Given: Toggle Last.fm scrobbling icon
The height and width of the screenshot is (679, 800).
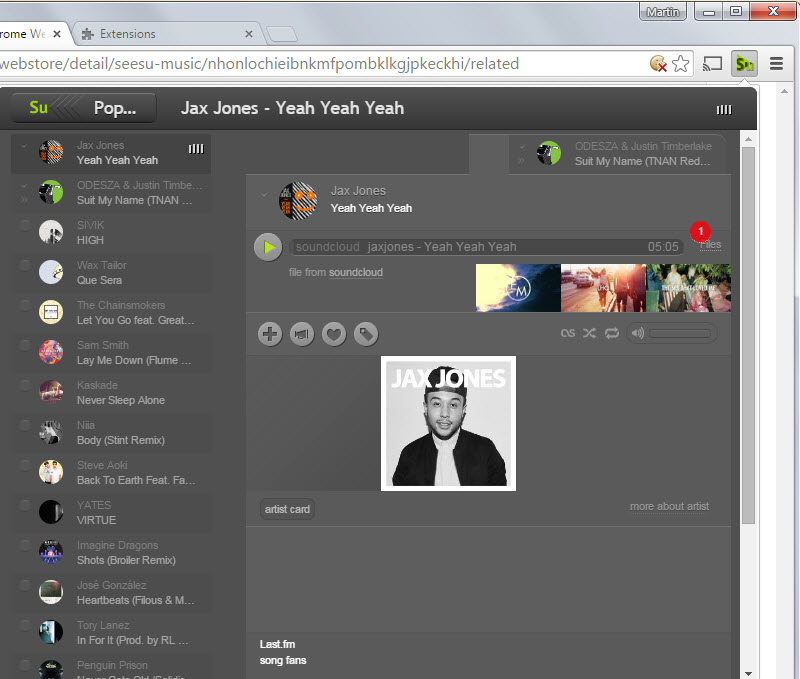Looking at the screenshot, I should [567, 333].
